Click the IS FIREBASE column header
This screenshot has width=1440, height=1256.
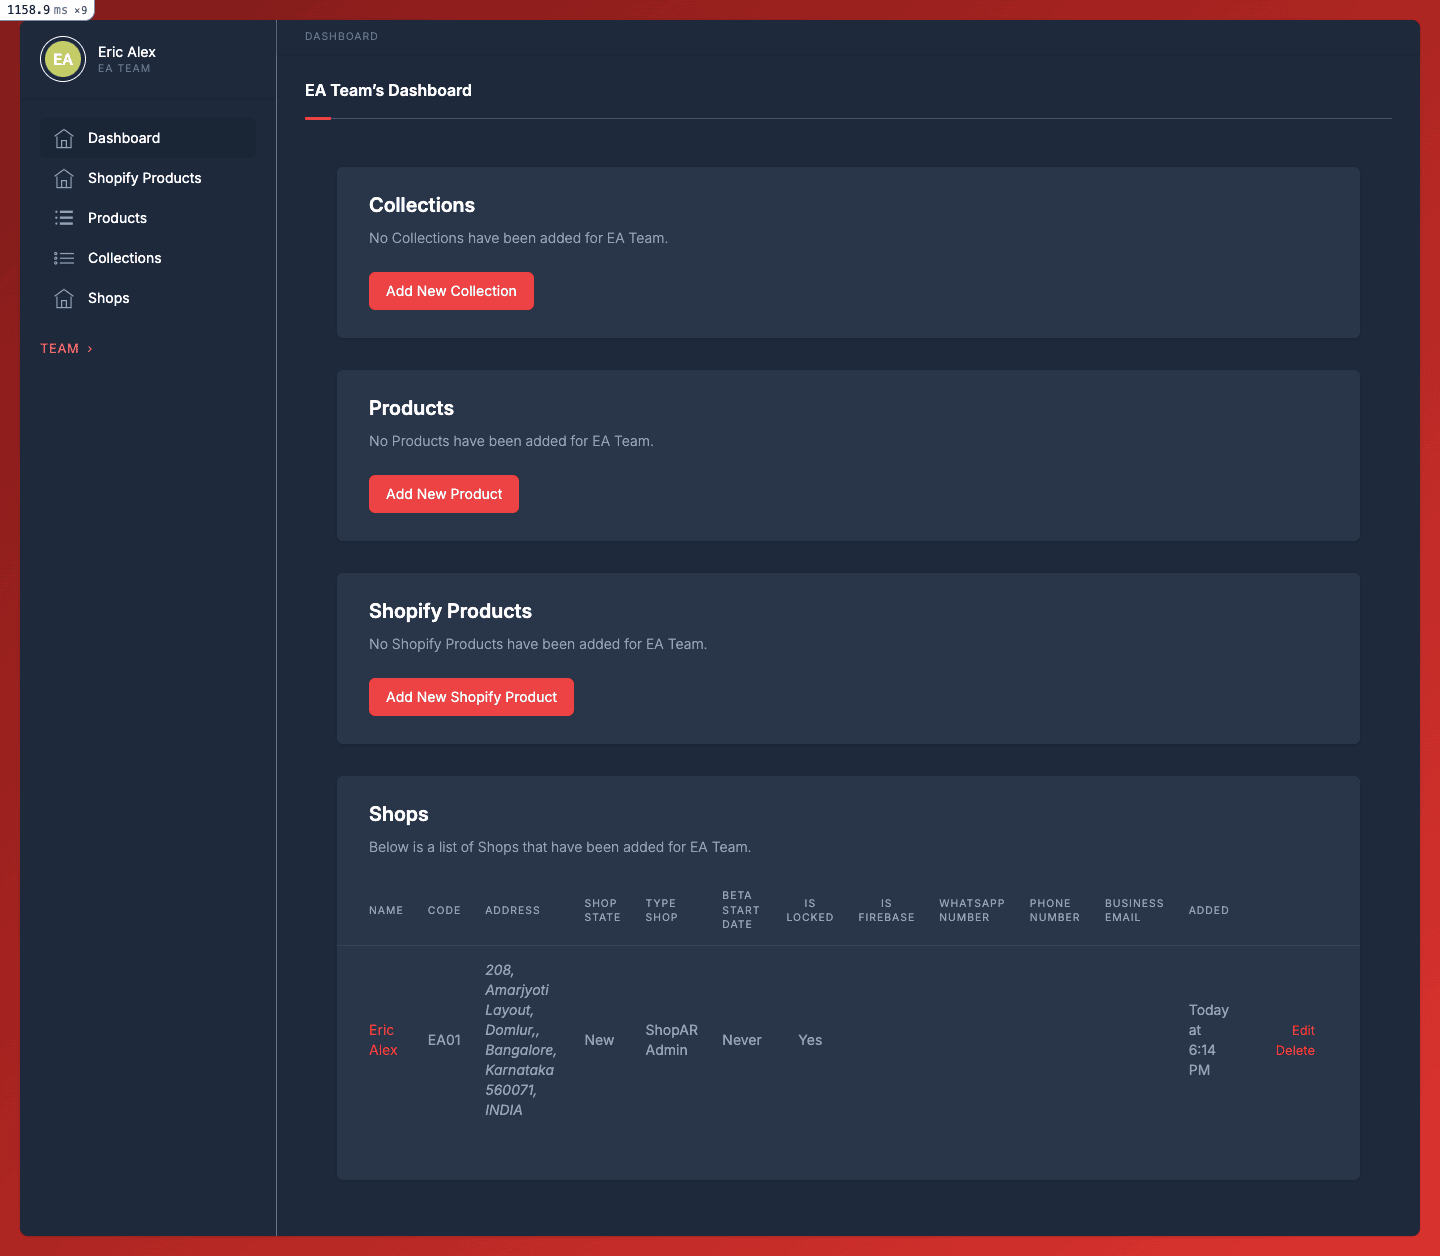[886, 910]
